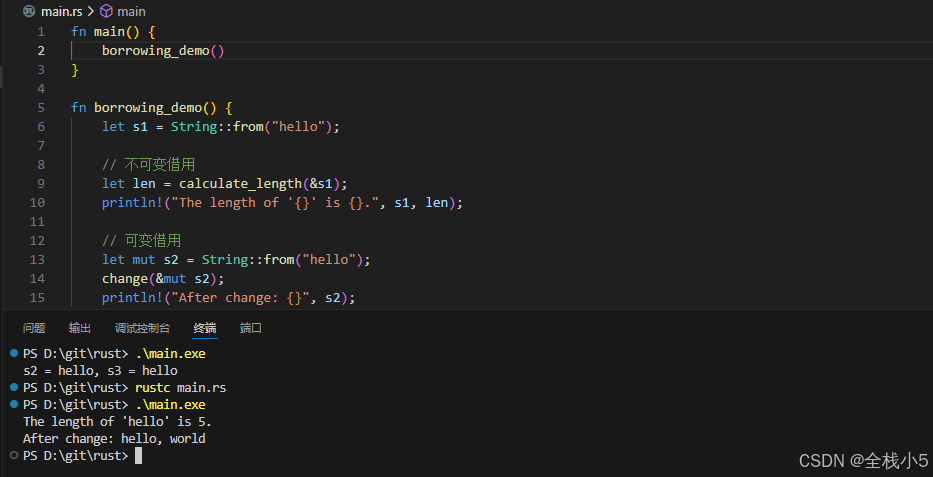The width and height of the screenshot is (933, 477).
Task: Select the 终端 panel tab
Action: click(205, 328)
